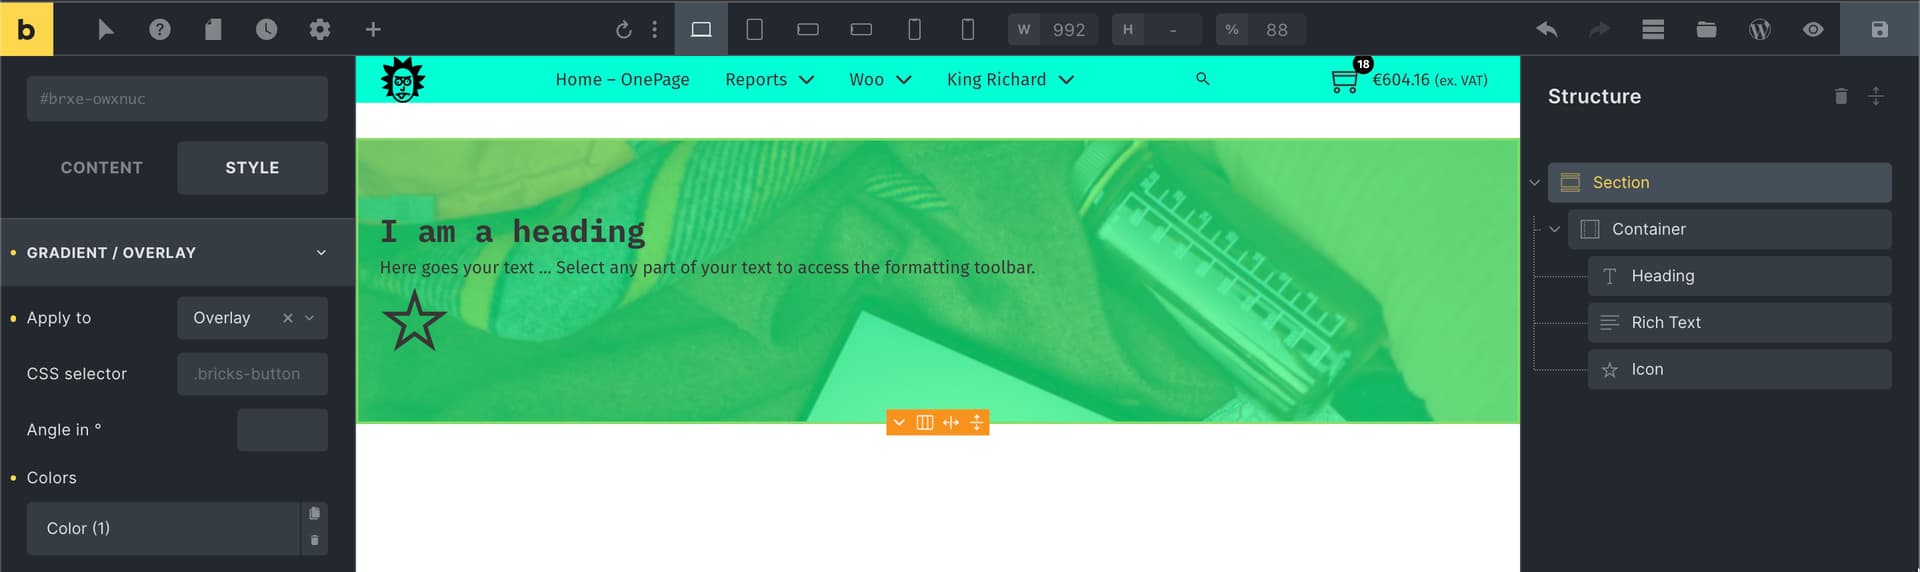
Task: Switch to desktop breakpoint view
Action: point(701,29)
